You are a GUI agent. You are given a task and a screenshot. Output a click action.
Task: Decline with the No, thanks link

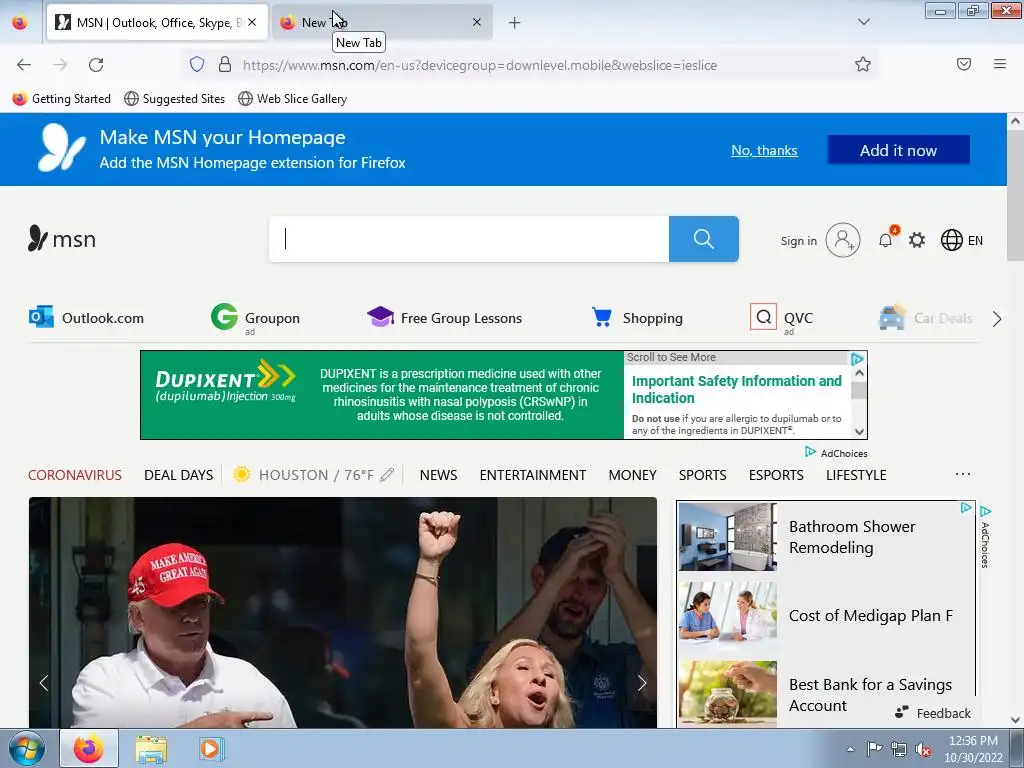point(764,150)
